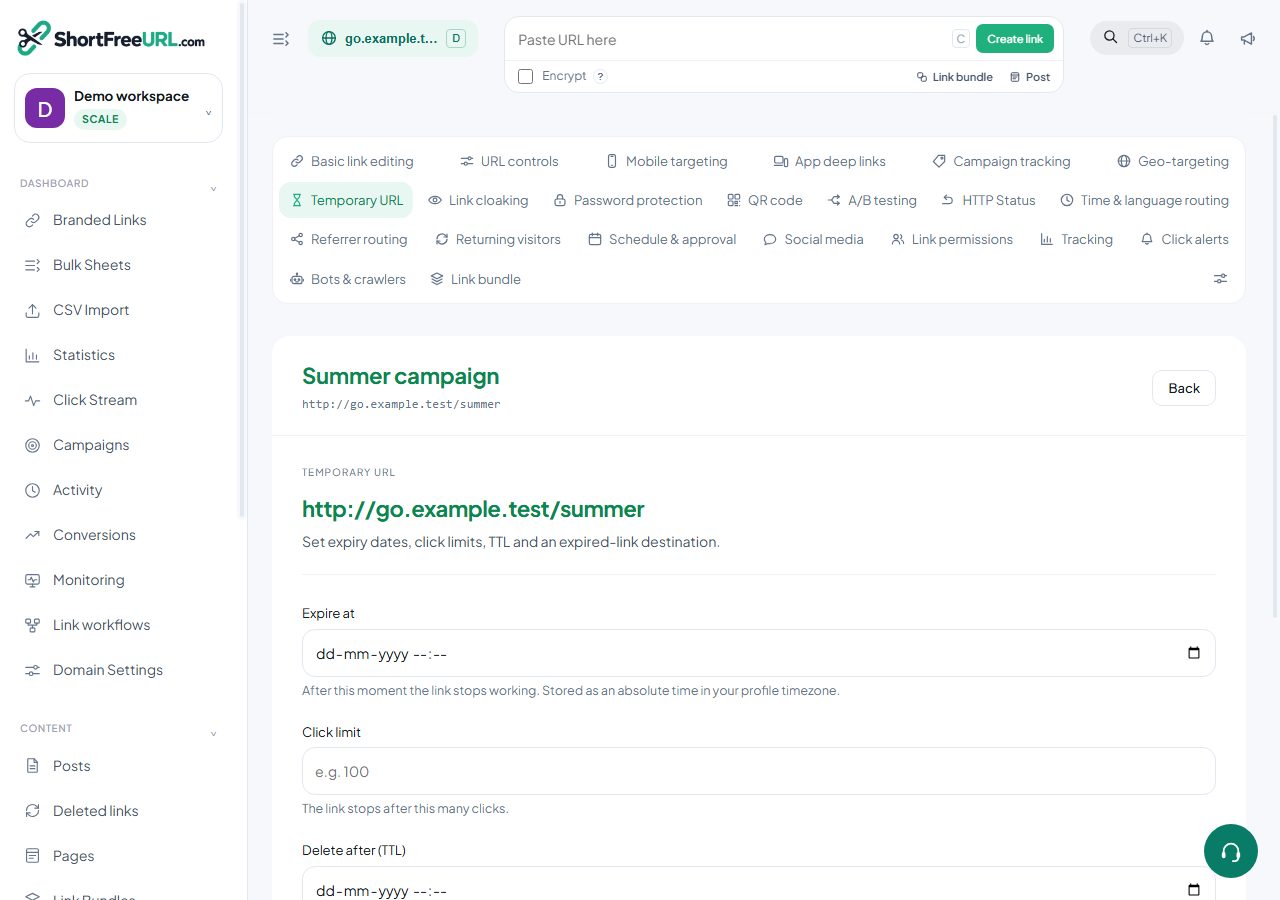Click the tab settings sliders icon
This screenshot has width=1280, height=900.
[x=1220, y=279]
